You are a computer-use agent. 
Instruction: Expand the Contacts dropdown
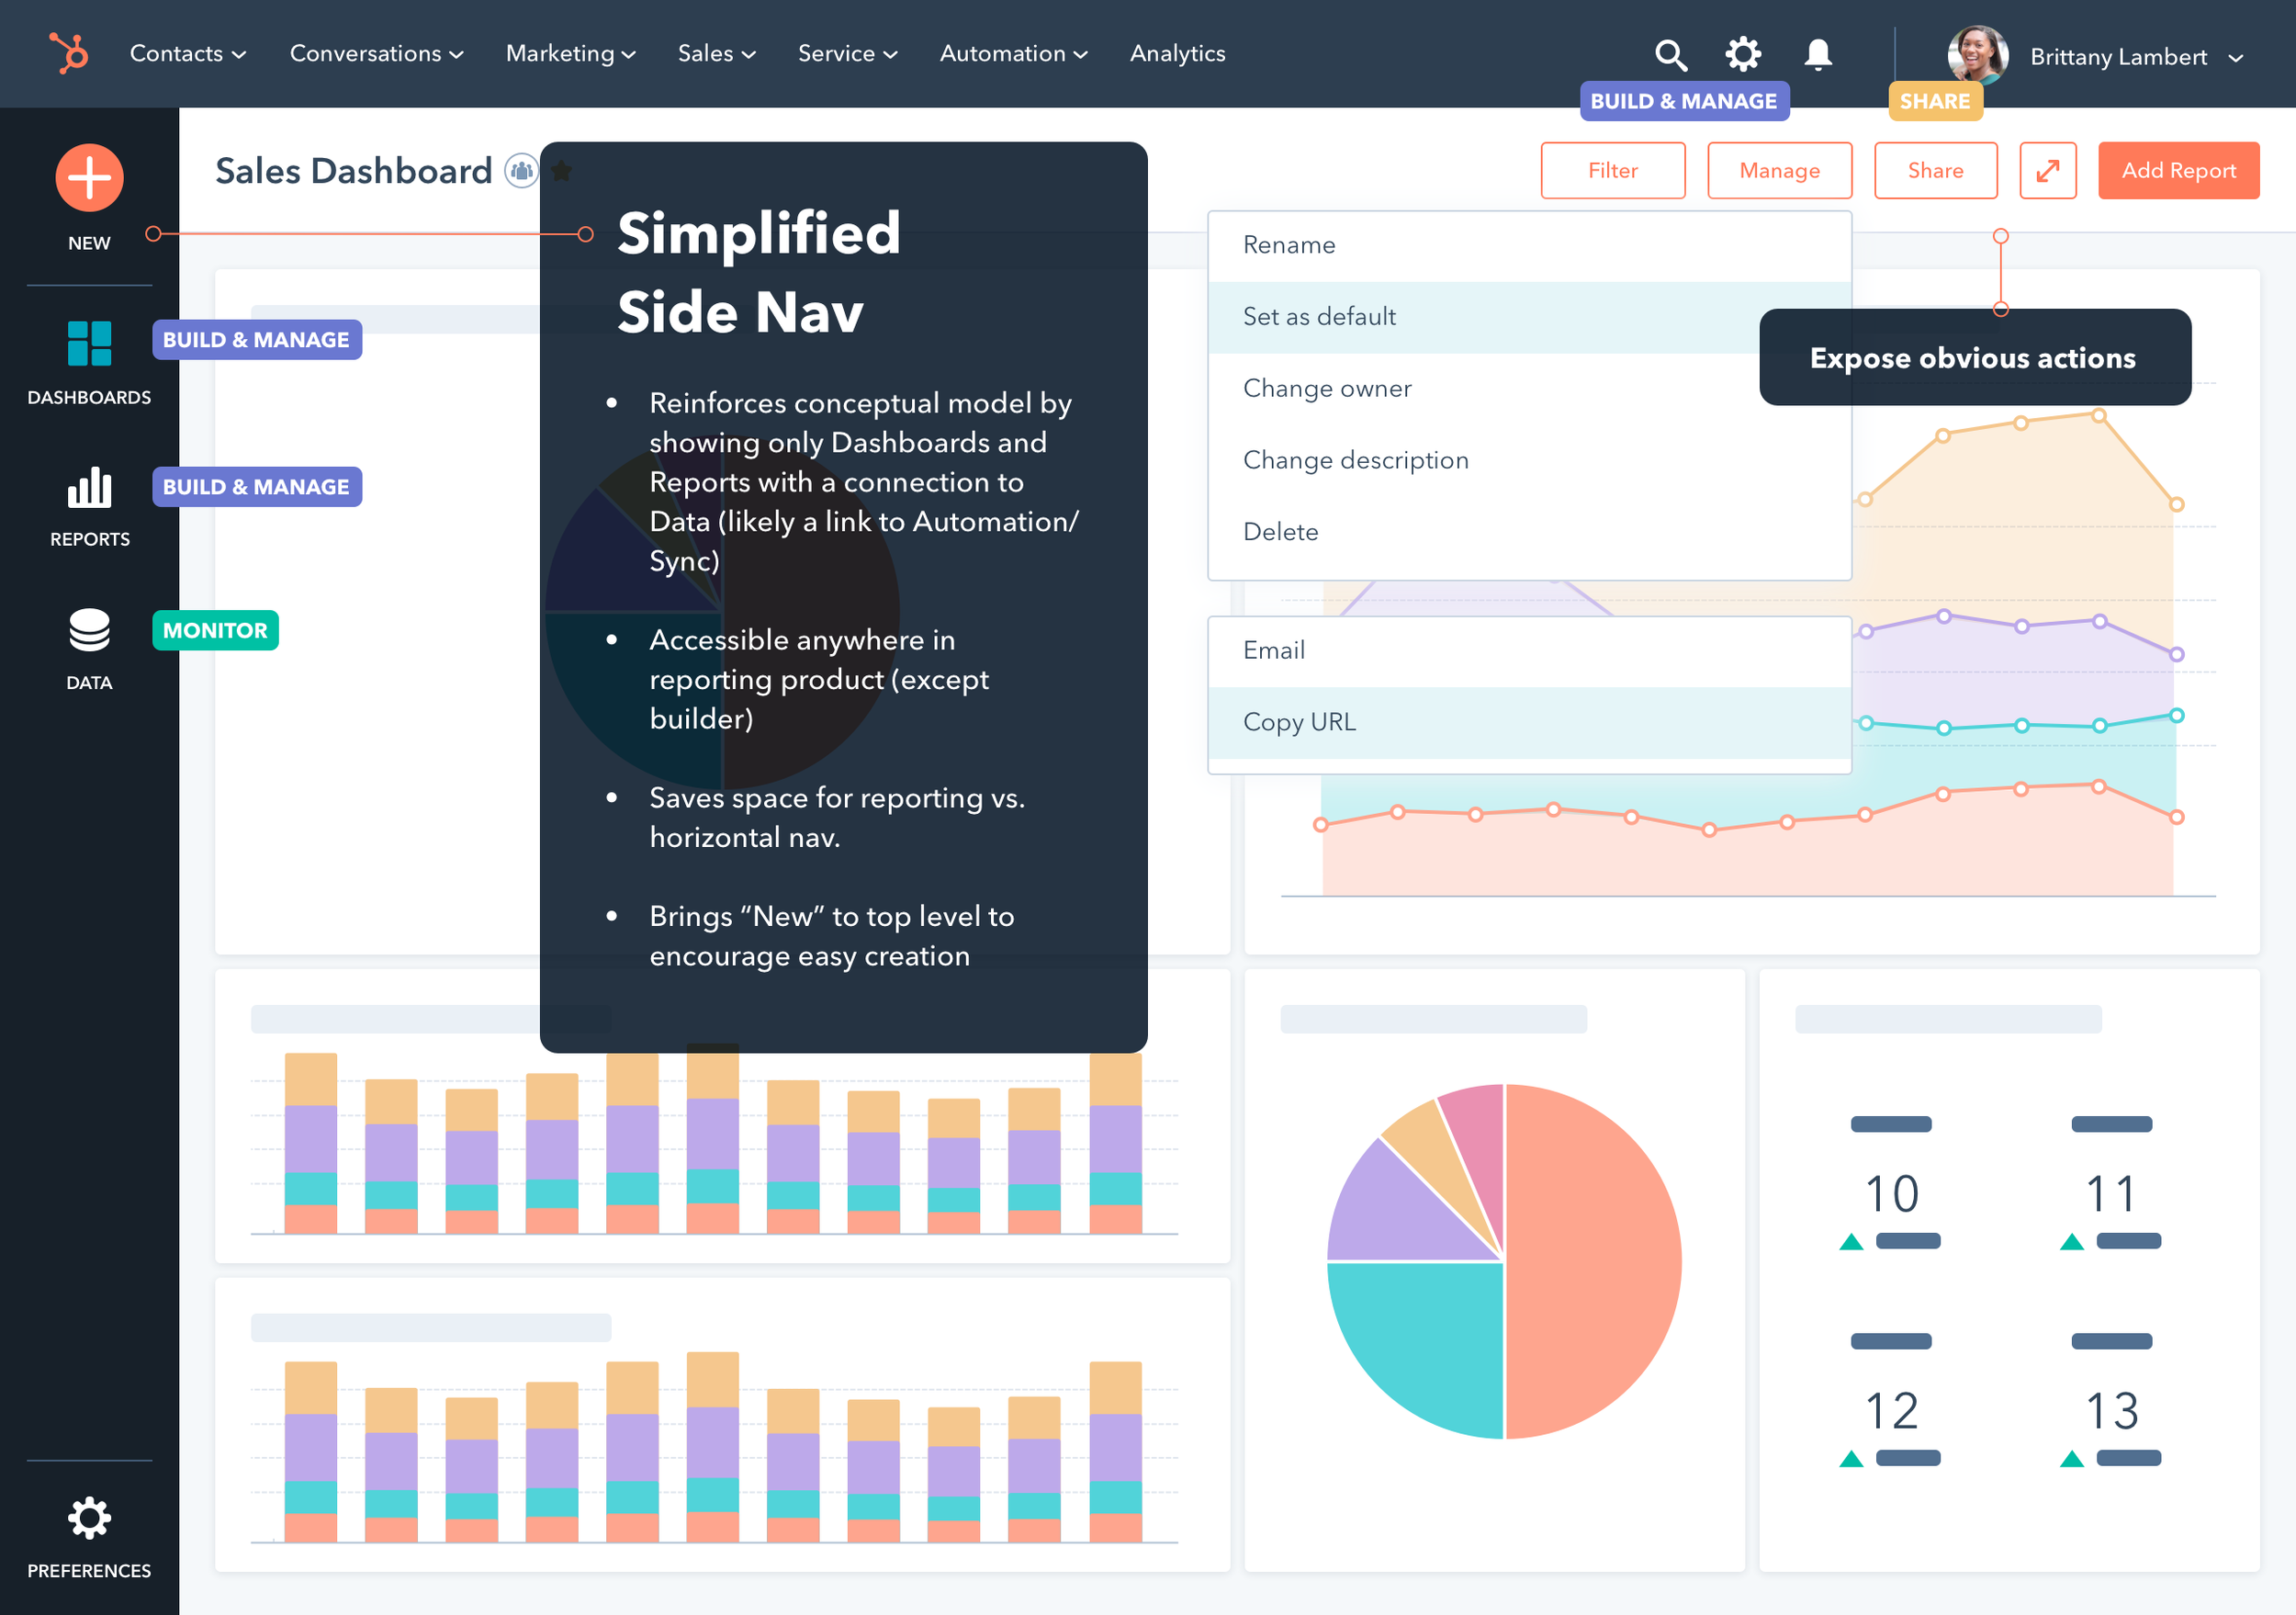coord(186,54)
